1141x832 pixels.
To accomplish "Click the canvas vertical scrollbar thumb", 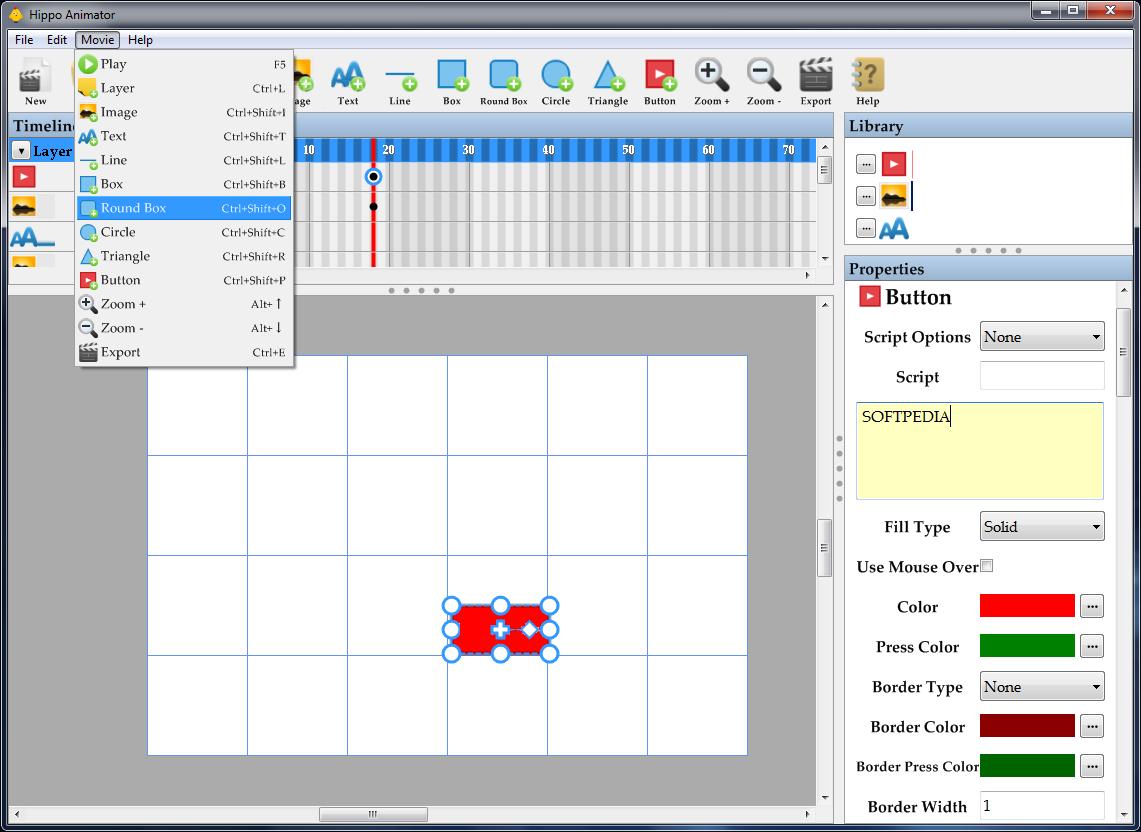I will (x=824, y=547).
